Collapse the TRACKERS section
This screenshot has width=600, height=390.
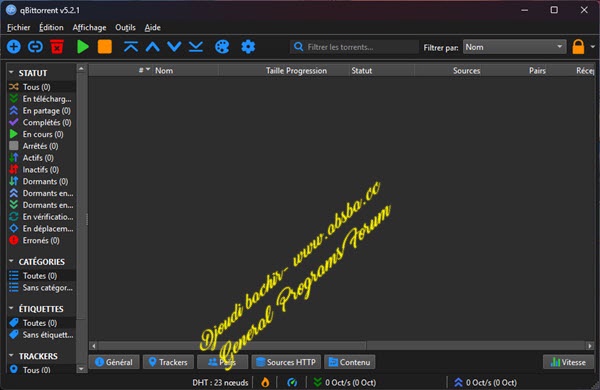(11, 356)
